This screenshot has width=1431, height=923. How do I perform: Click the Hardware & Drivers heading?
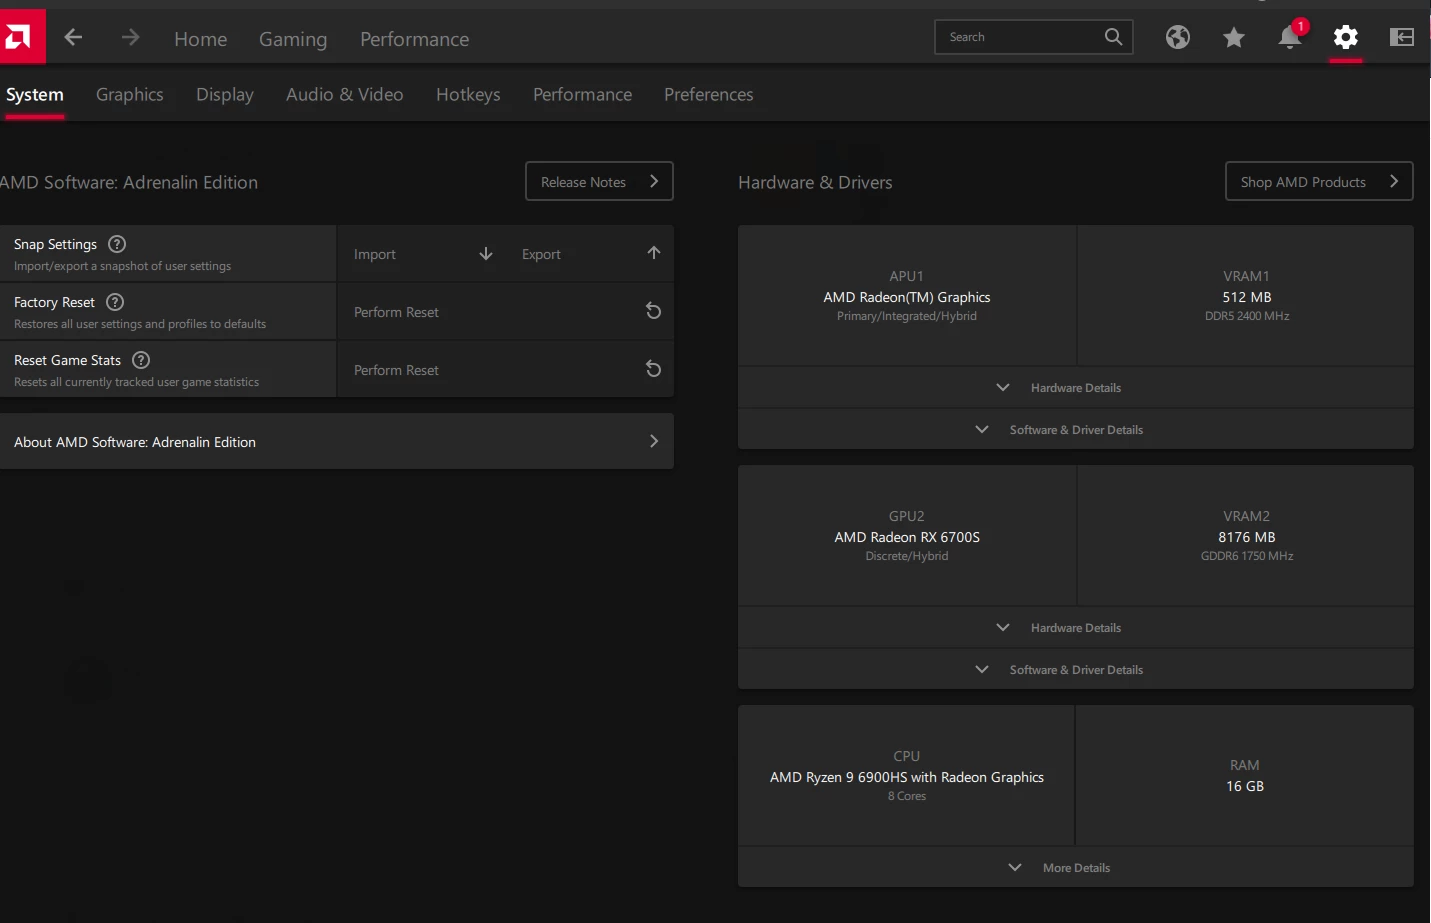click(x=815, y=182)
